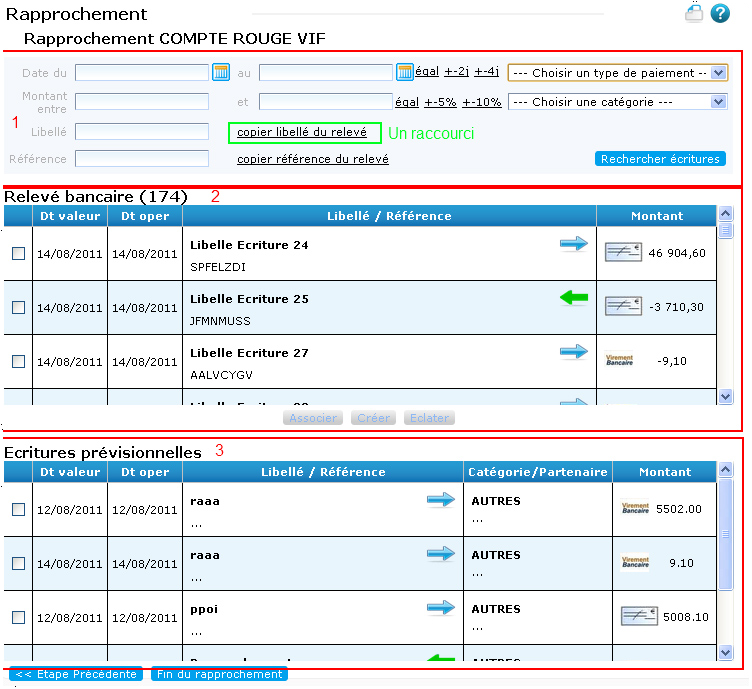Viewport: 752px width, 689px height.
Task: Focus the 'Libellé' input field
Action: [x=142, y=131]
